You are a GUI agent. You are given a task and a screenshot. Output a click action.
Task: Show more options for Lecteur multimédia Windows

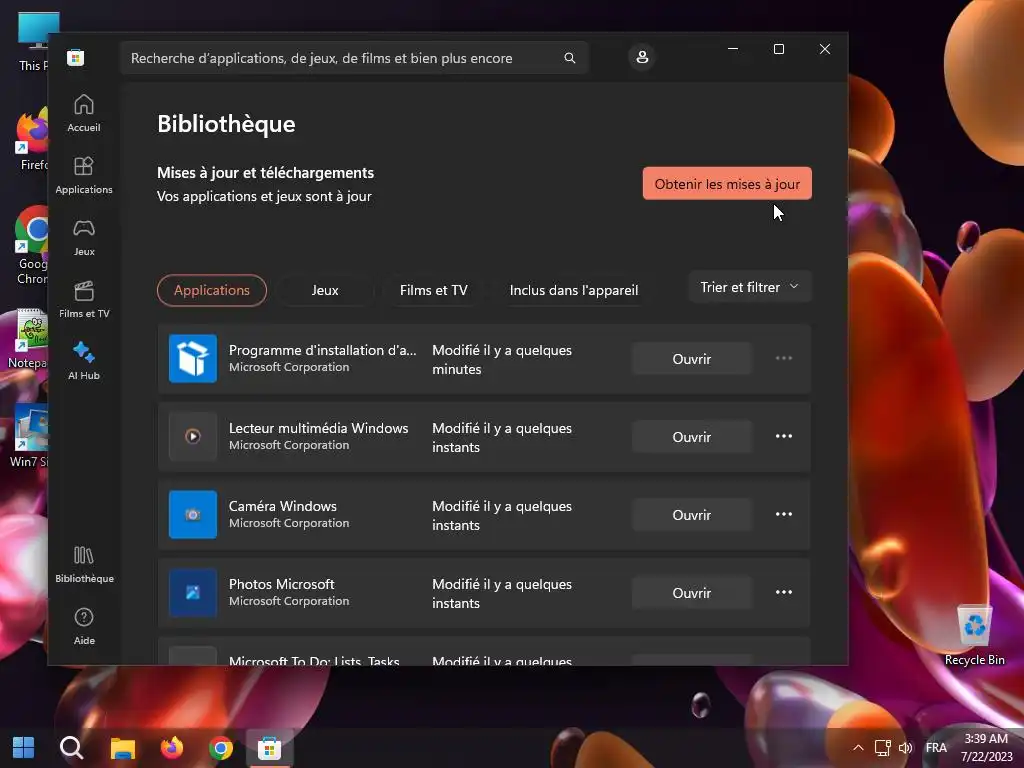pyautogui.click(x=784, y=436)
